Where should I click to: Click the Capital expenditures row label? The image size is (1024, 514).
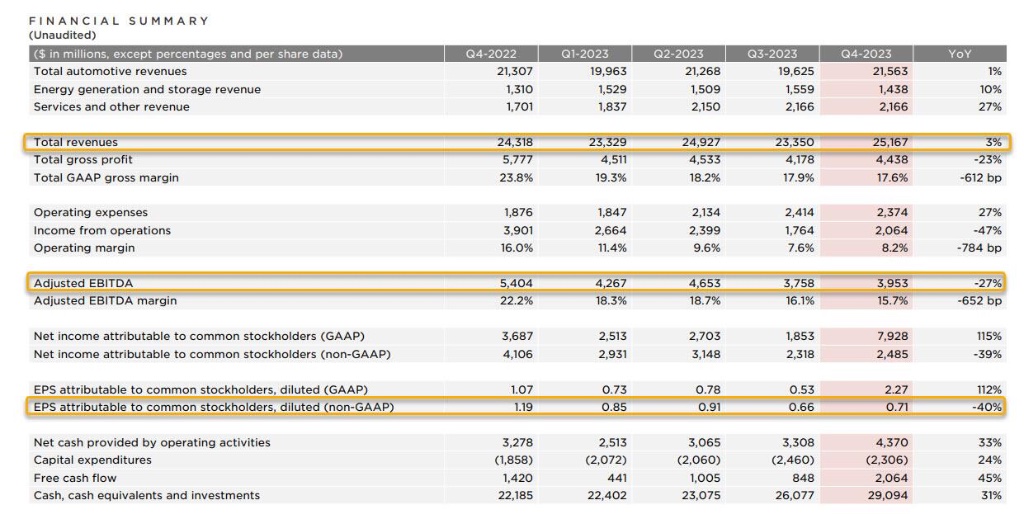pyautogui.click(x=93, y=460)
